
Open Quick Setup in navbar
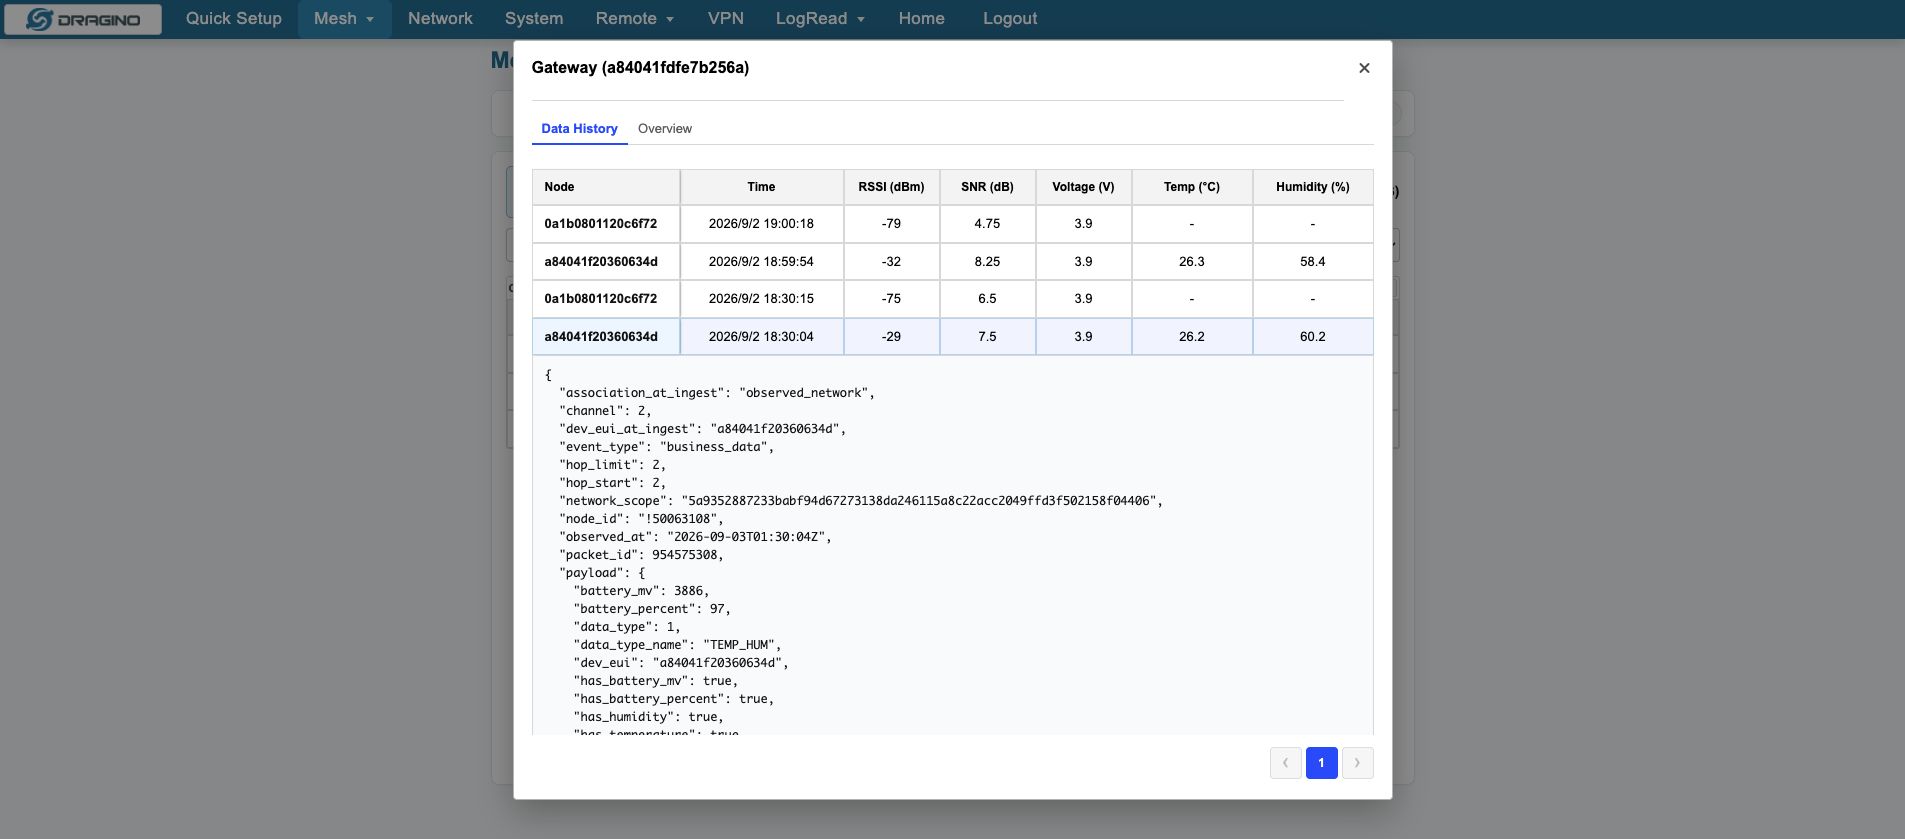coord(234,19)
